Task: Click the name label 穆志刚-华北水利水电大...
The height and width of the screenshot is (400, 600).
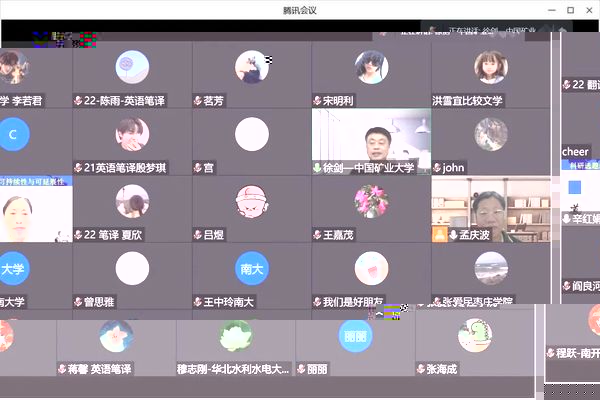Action: pos(233,369)
